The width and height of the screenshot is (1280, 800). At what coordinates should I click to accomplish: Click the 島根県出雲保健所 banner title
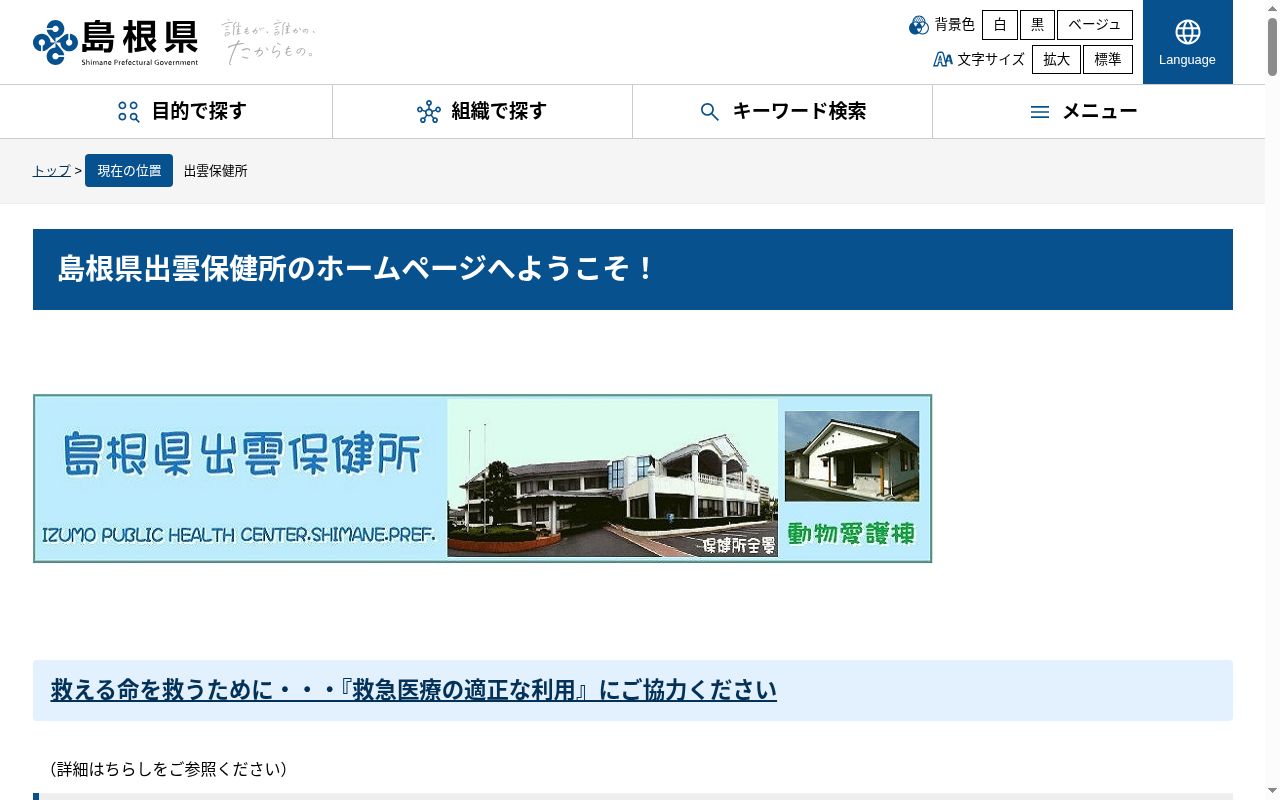pos(242,453)
